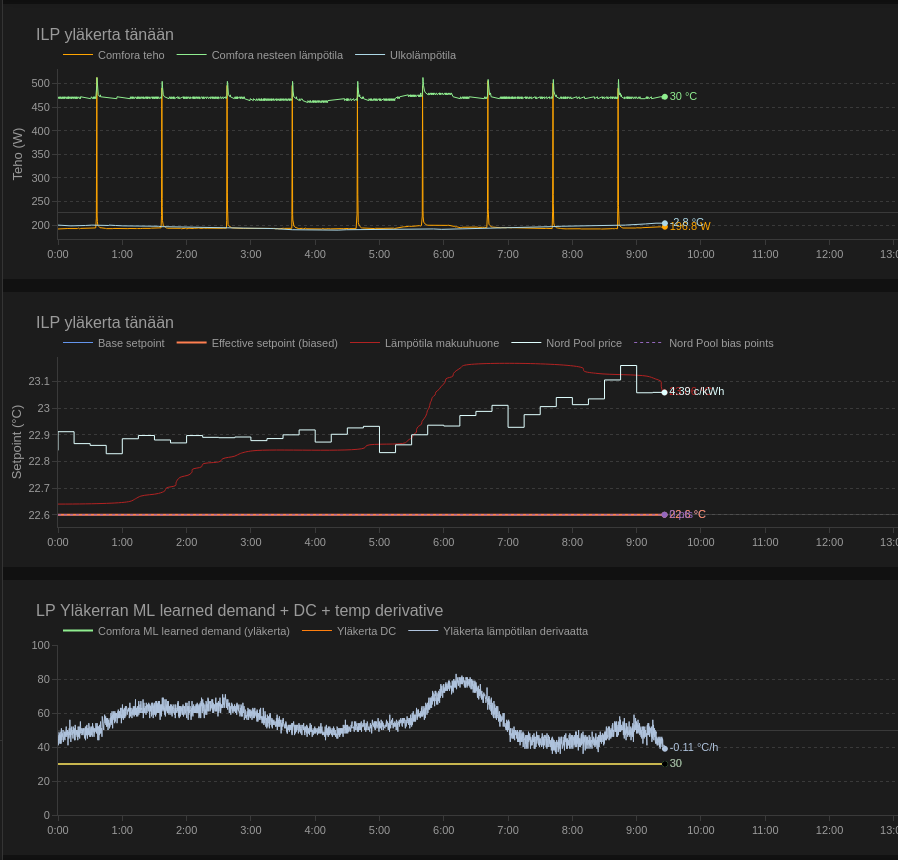This screenshot has height=860, width=898.
Task: Hide the Base setpoint series
Action: (130, 343)
